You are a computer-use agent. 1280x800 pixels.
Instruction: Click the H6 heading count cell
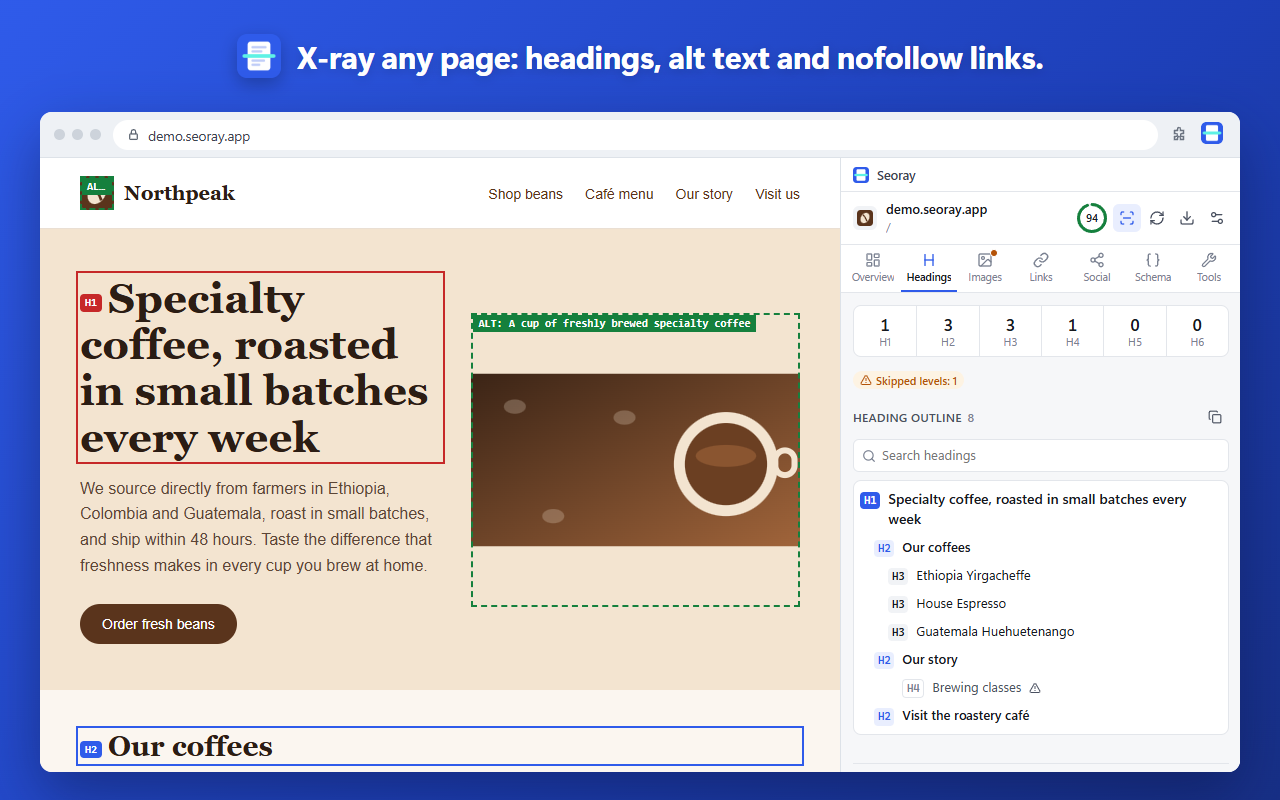point(1197,331)
